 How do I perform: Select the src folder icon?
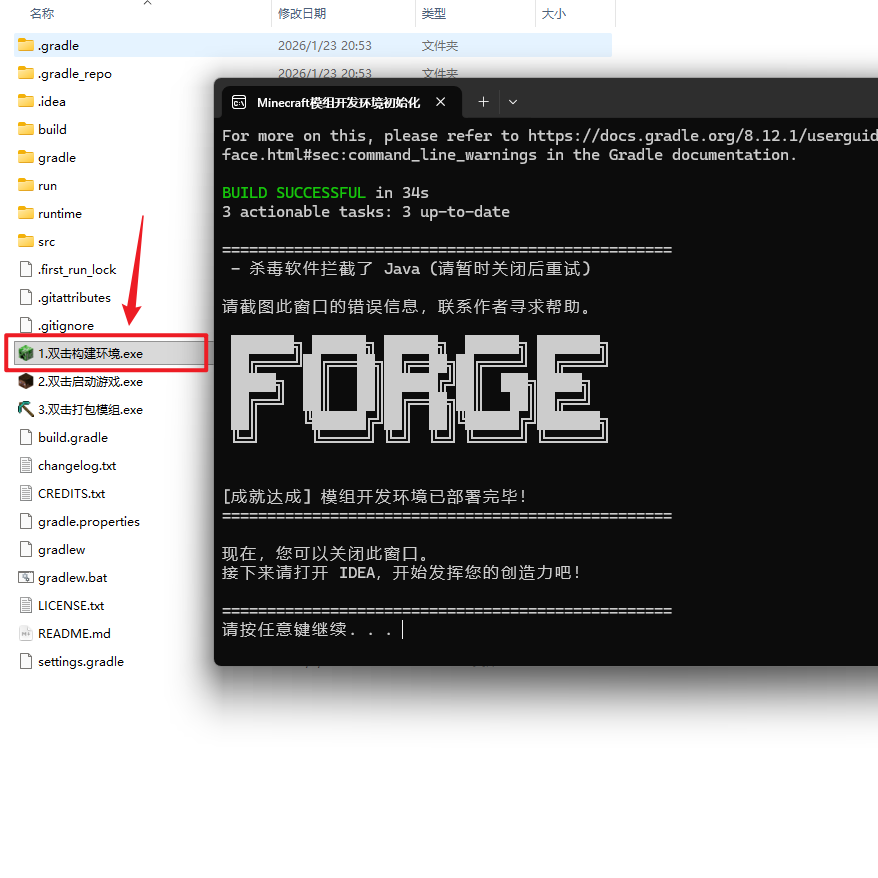[26, 241]
